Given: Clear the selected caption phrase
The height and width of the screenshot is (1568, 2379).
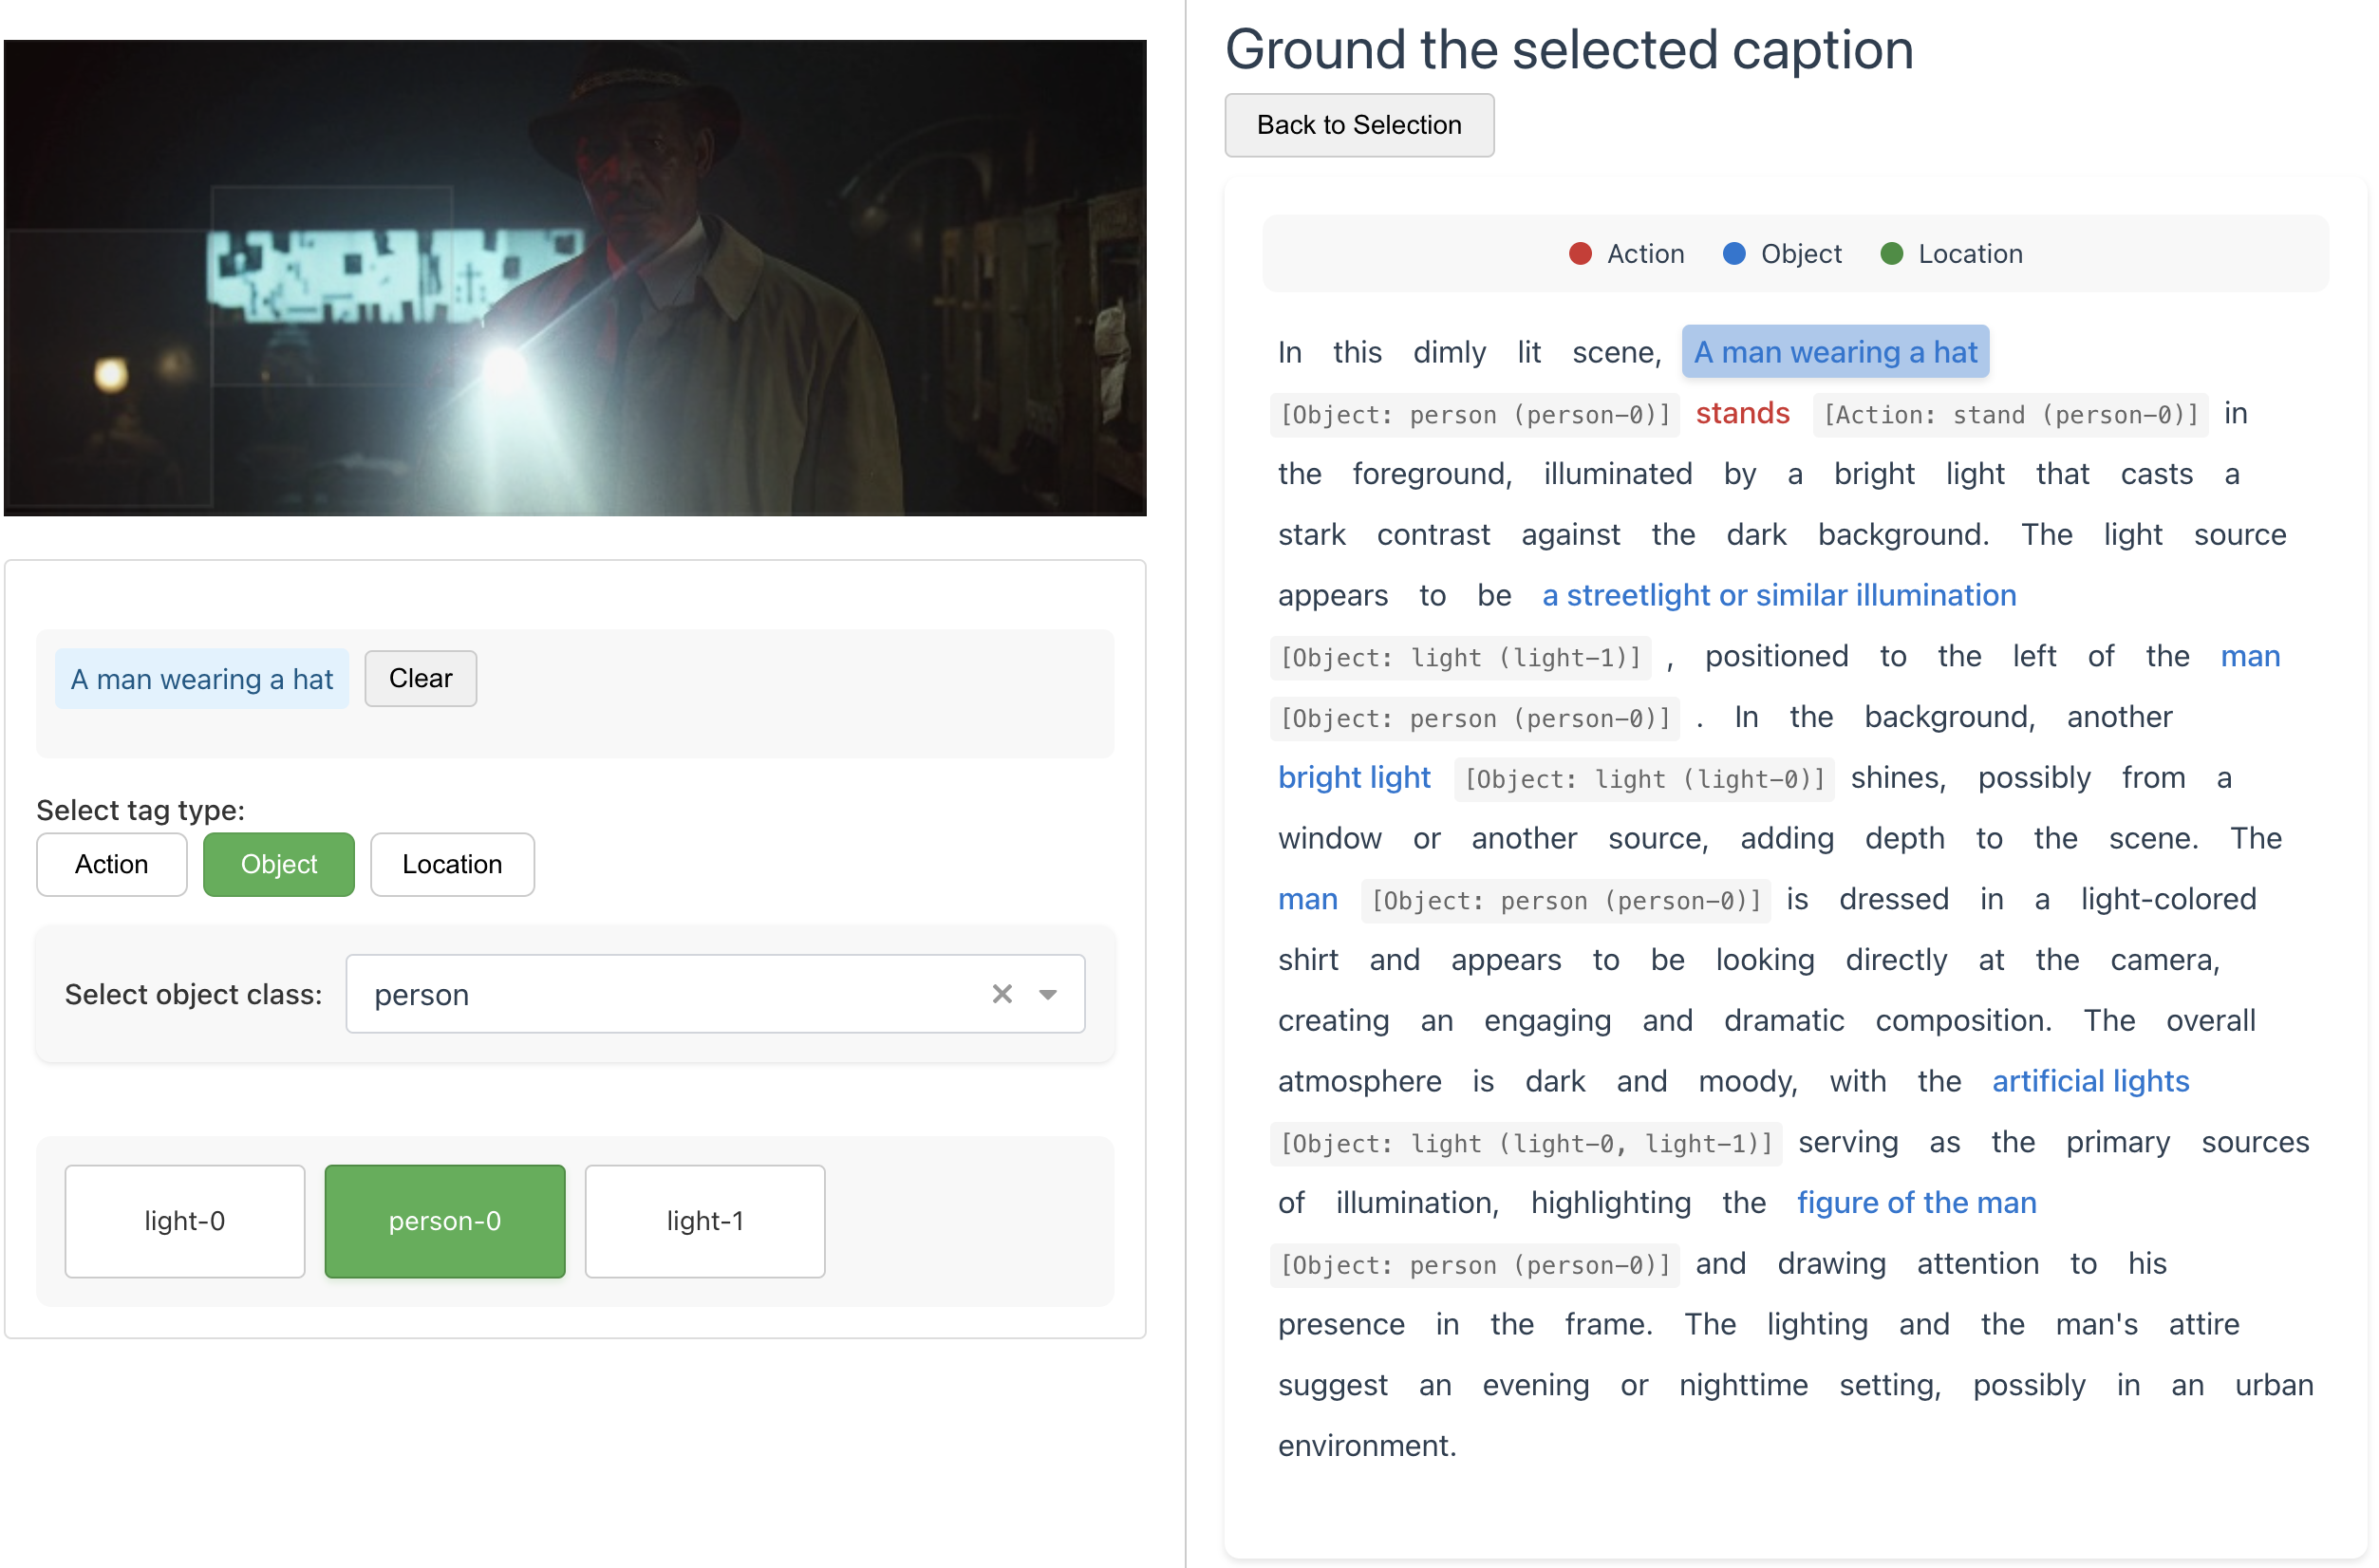Looking at the screenshot, I should click(x=420, y=679).
